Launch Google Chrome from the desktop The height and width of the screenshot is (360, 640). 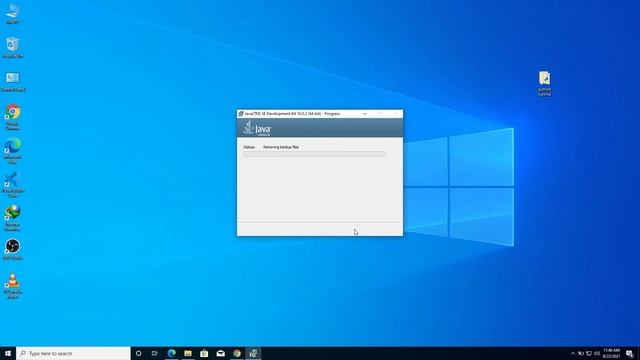(x=13, y=117)
